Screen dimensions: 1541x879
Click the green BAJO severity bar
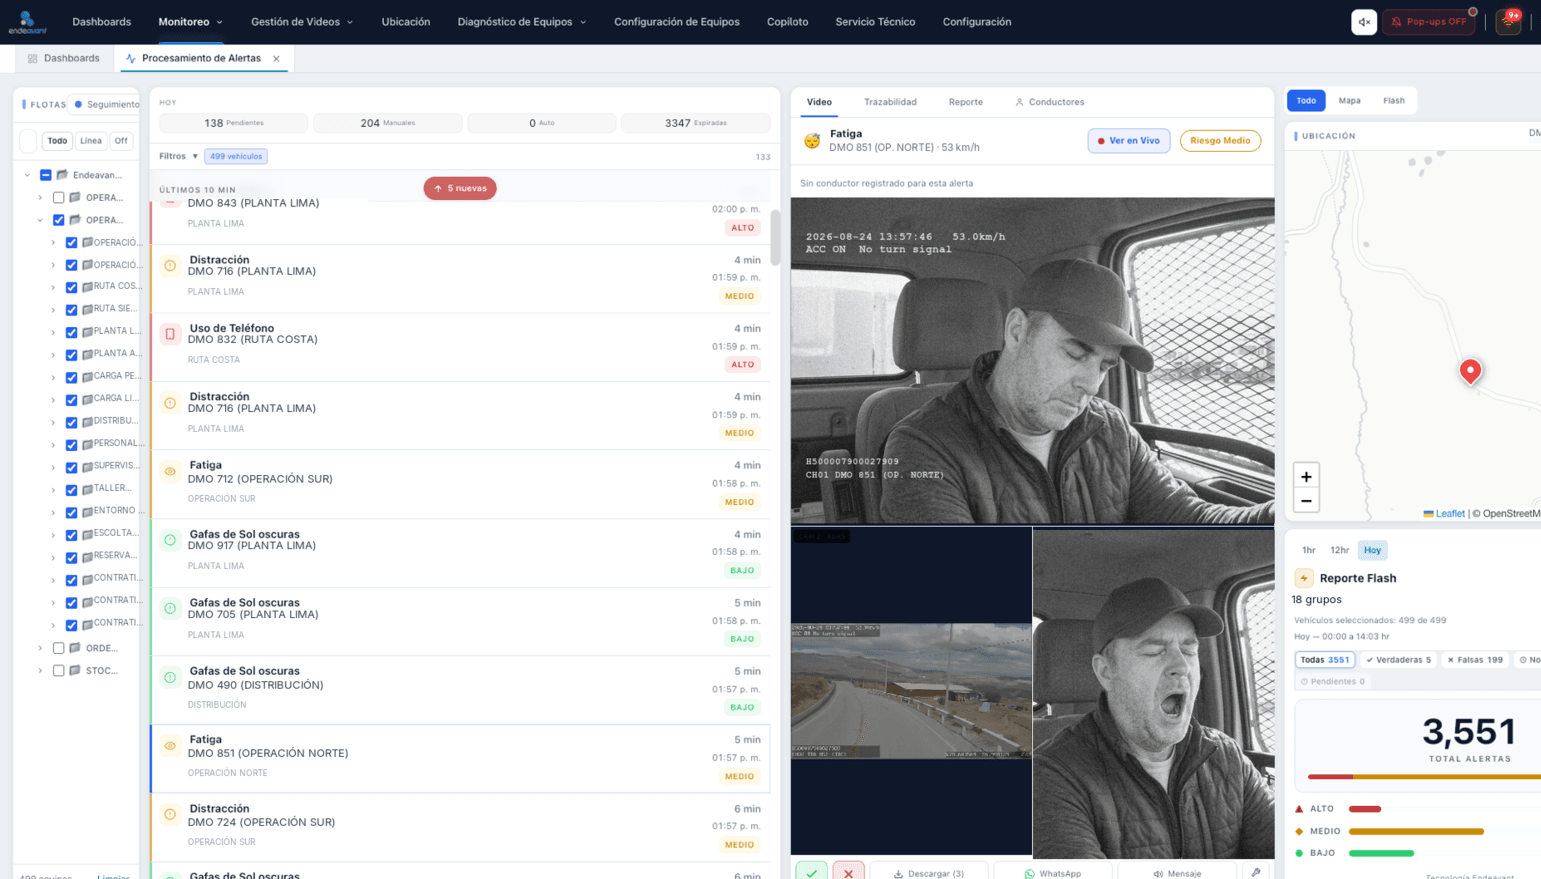[1381, 853]
